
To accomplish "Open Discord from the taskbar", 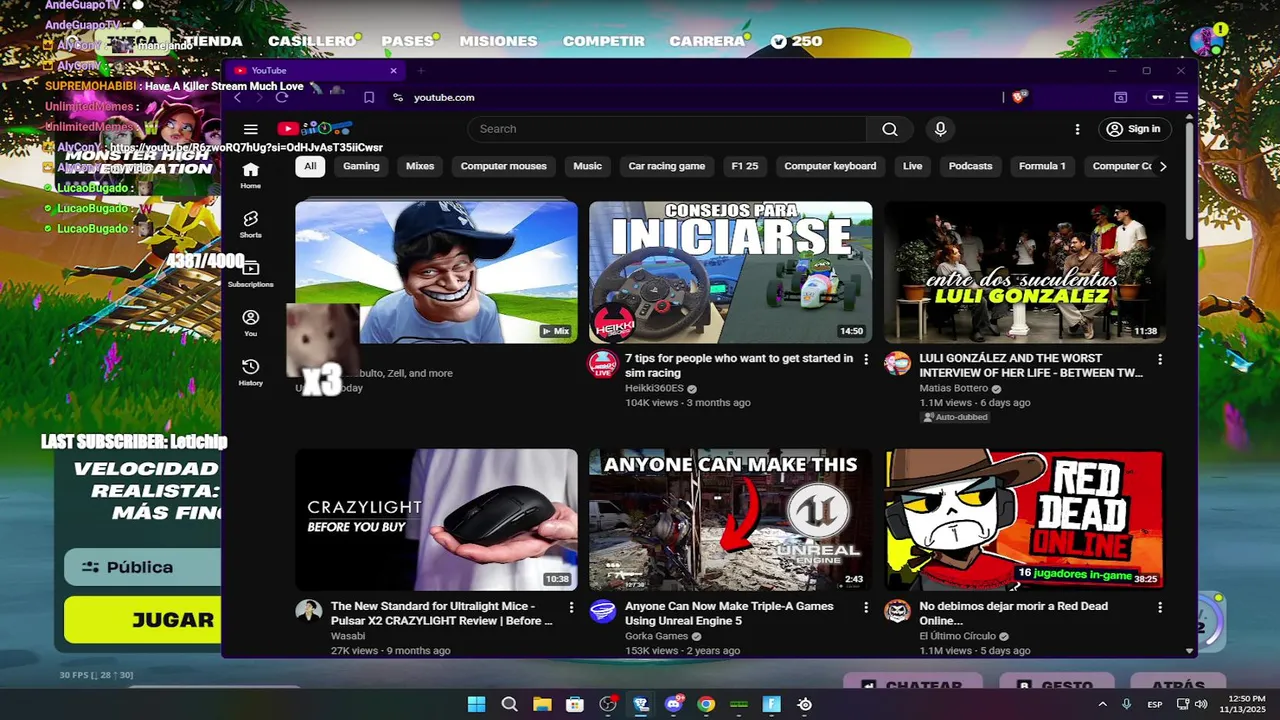I will tap(674, 704).
